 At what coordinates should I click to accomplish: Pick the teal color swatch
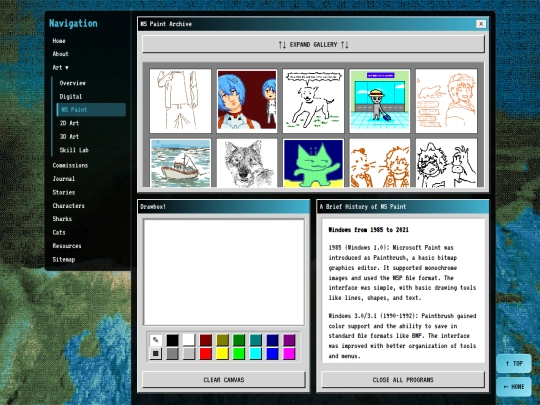(256, 340)
